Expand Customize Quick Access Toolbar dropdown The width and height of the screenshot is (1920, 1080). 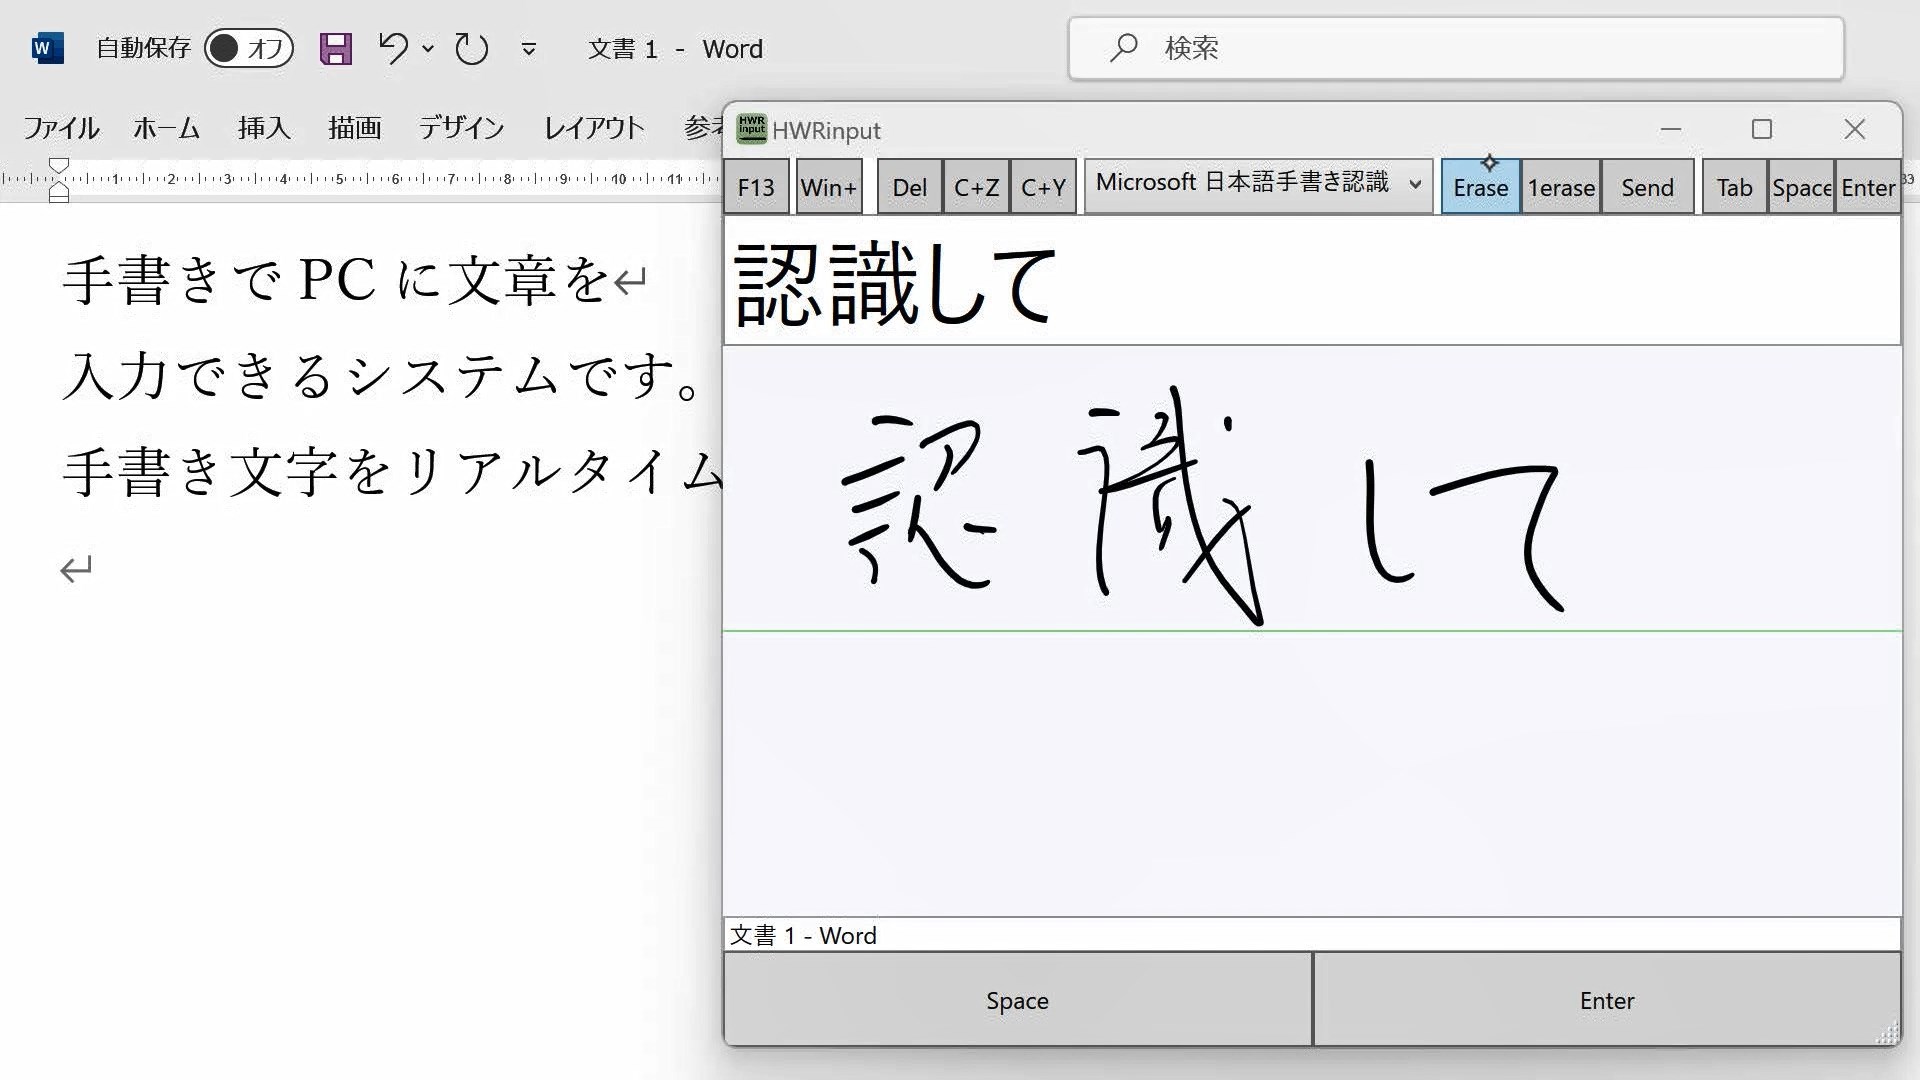pos(529,48)
